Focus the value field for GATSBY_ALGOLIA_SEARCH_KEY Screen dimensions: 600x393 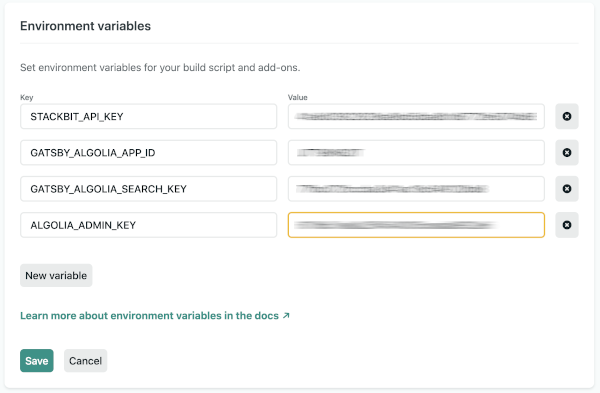pos(416,189)
